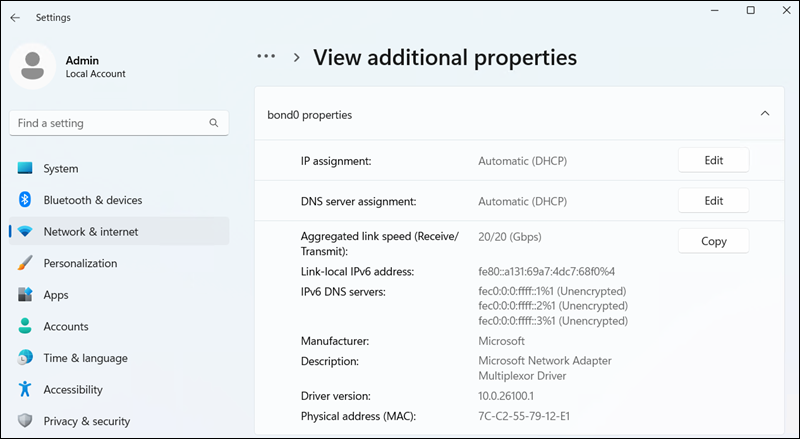Click the Multiplexor Driver description value
The width and height of the screenshot is (800, 439).
pyautogui.click(x=522, y=376)
